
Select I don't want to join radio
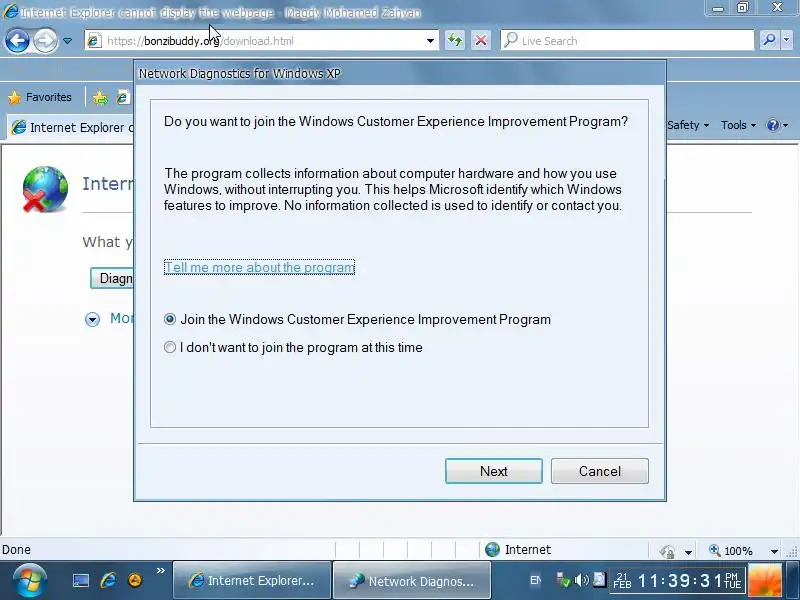(170, 347)
